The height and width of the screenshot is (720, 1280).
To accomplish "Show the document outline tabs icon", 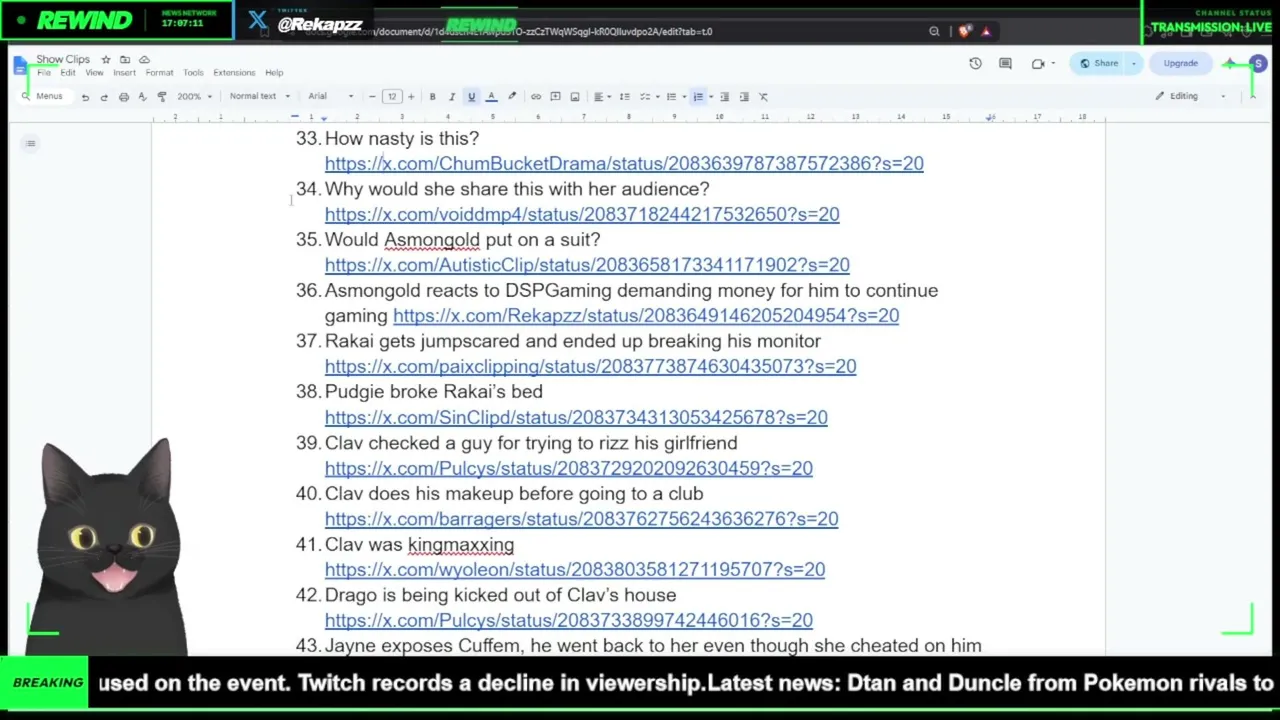I will [31, 144].
